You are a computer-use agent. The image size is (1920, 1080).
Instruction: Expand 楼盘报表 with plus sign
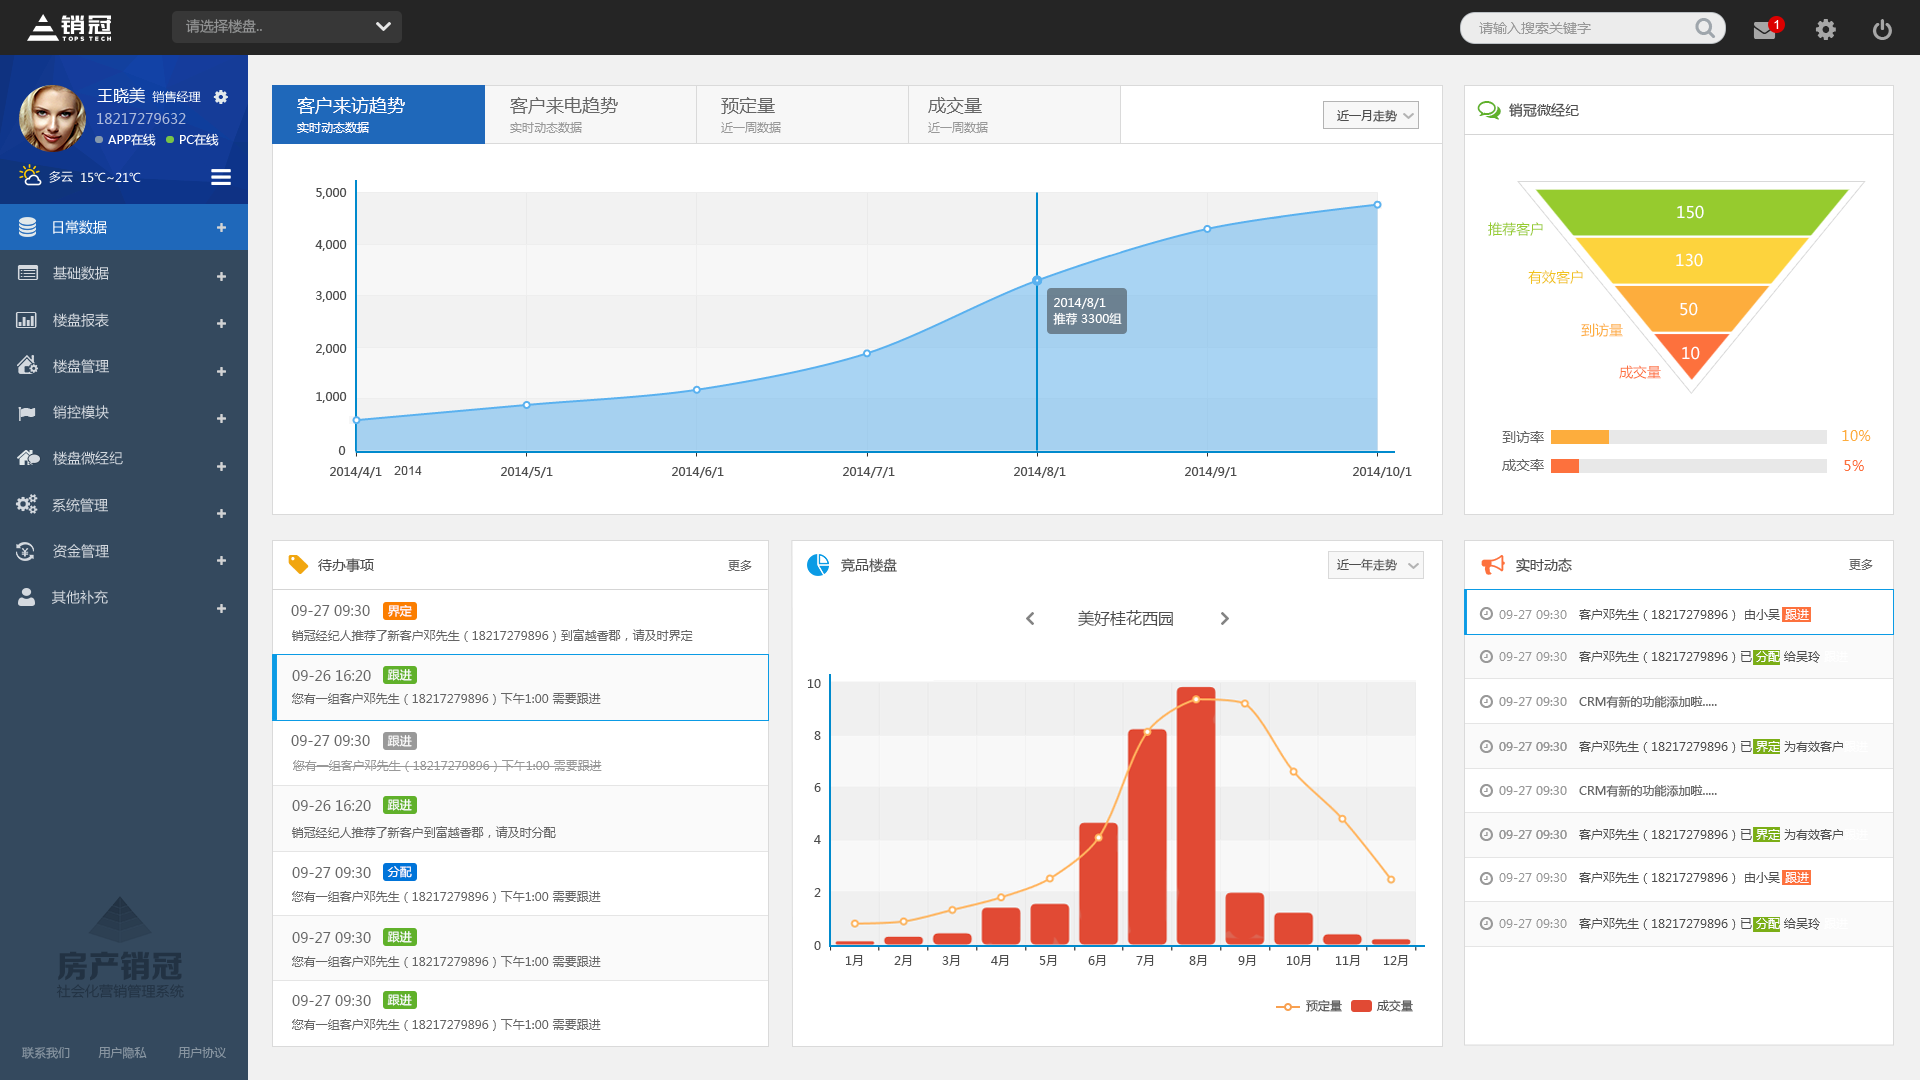221,323
